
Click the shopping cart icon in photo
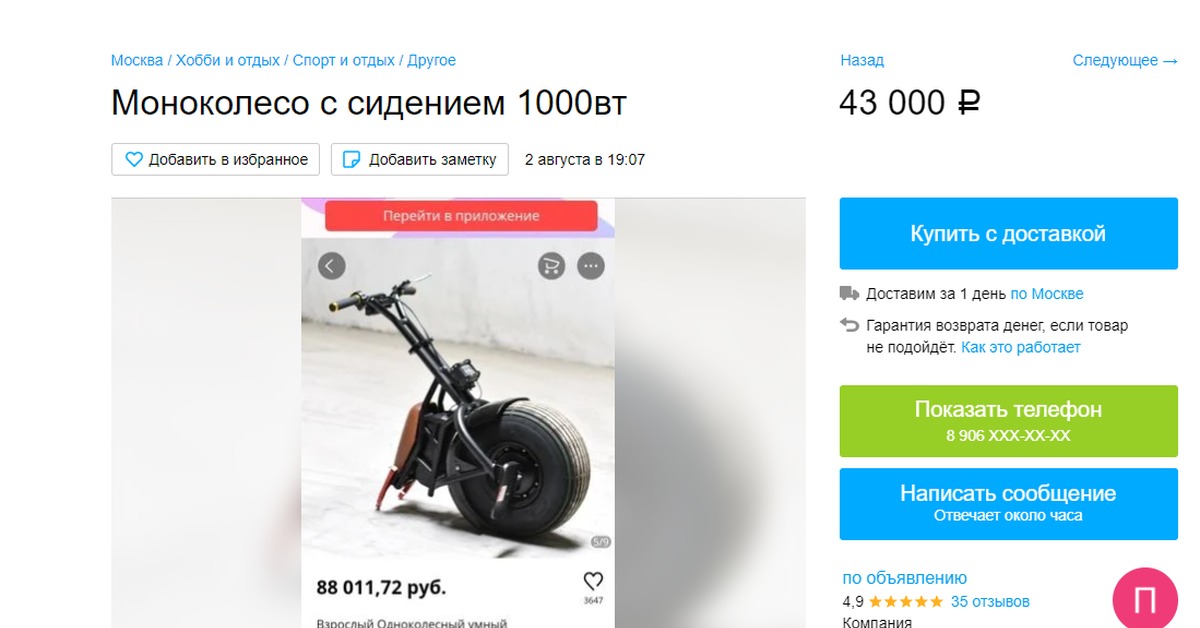pyautogui.click(x=551, y=265)
